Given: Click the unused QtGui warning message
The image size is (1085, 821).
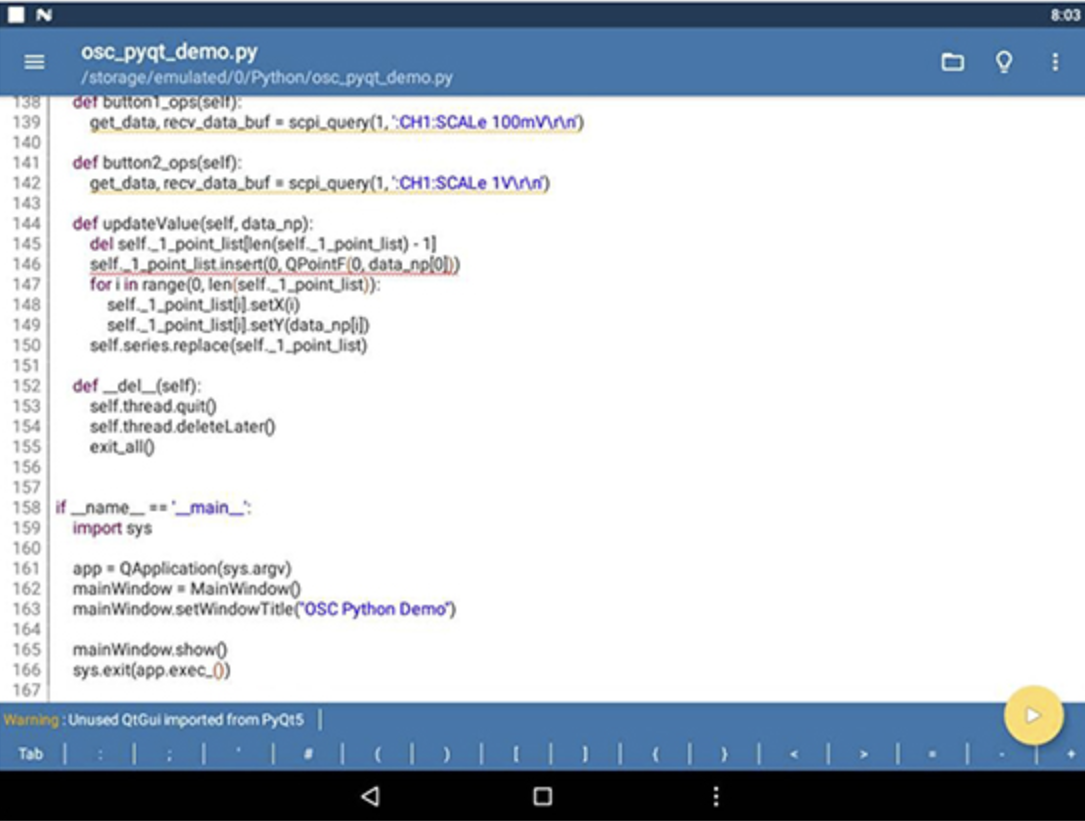Looking at the screenshot, I should point(160,719).
